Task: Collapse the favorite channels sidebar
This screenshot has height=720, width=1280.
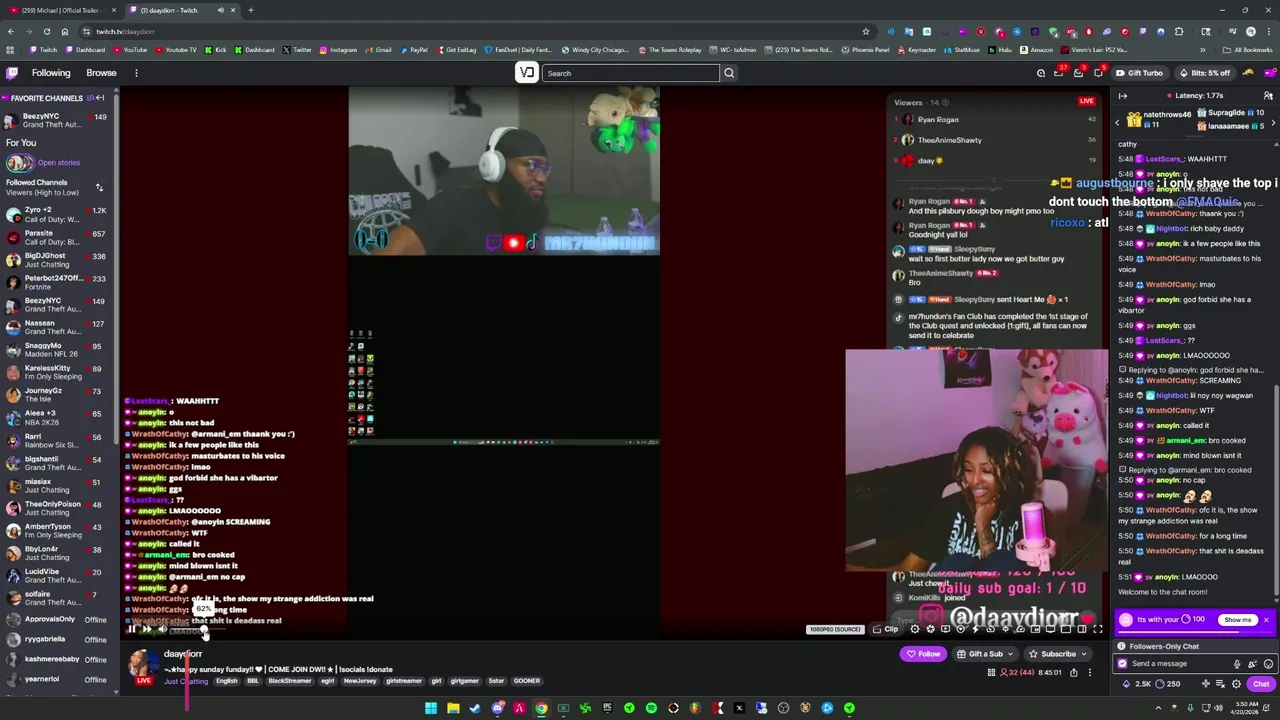Action: coord(100,98)
